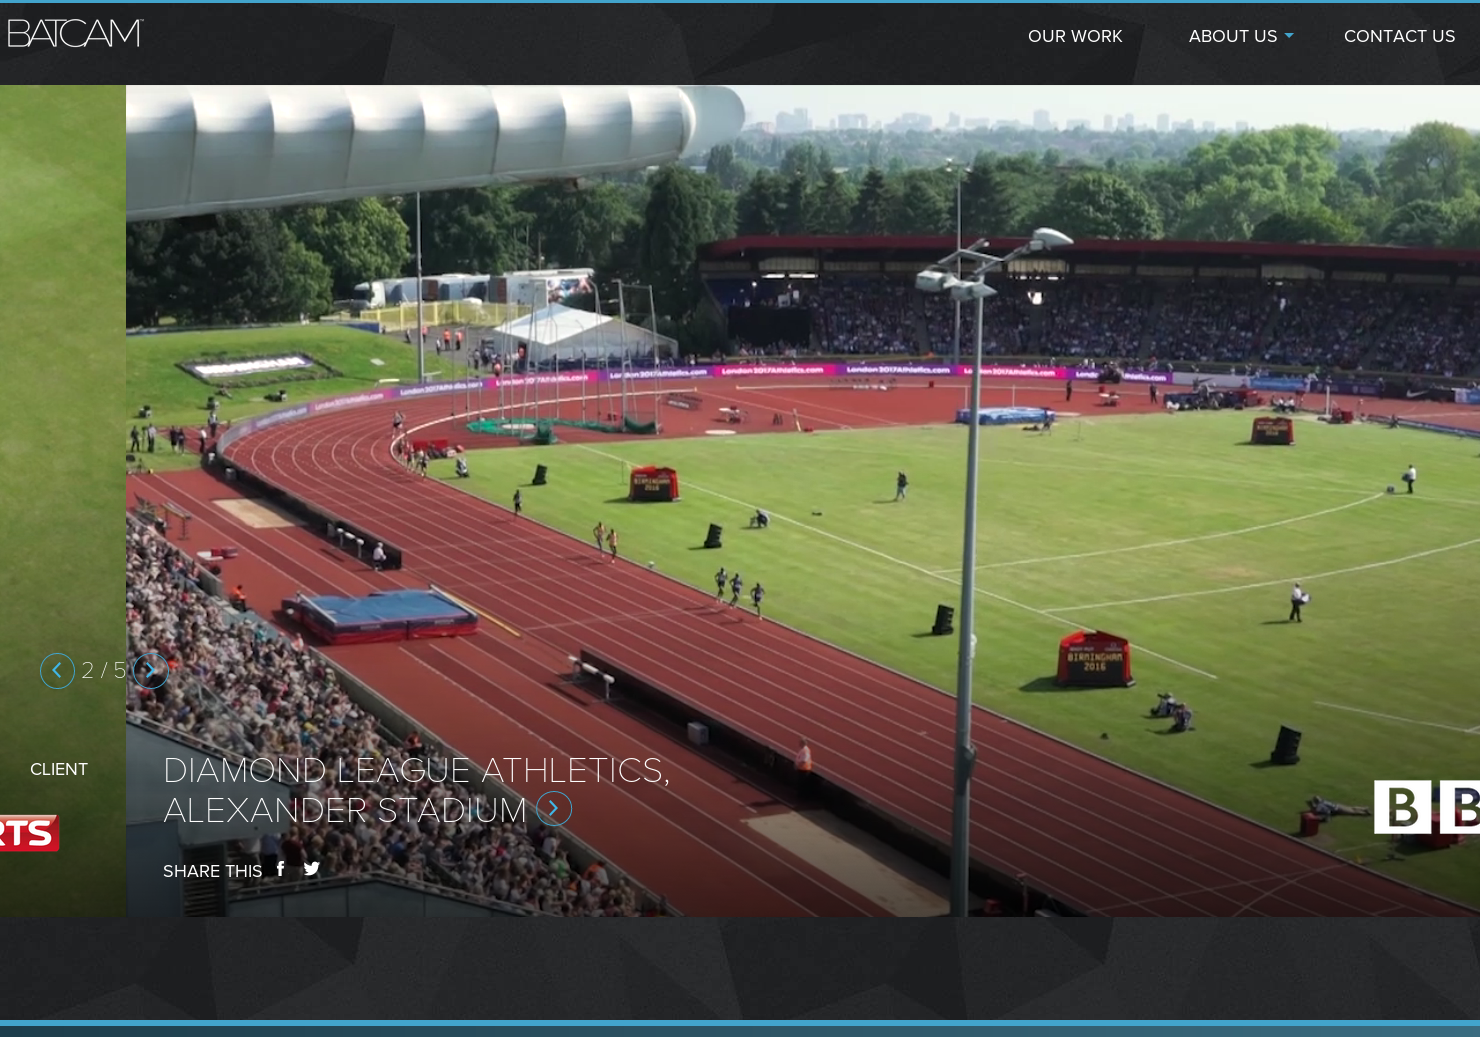1480x1037 pixels.
Task: Click the red Sports client logo
Action: (30, 833)
